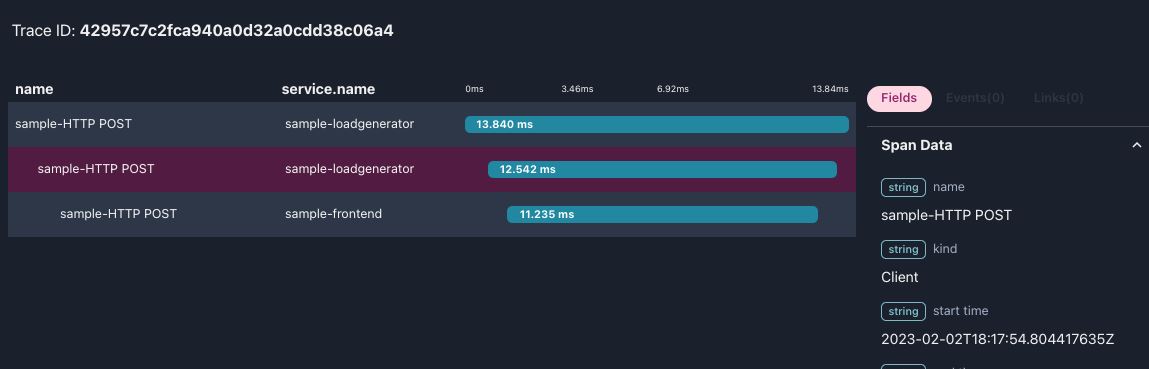The height and width of the screenshot is (369, 1149).
Task: Click the string badge beside name field
Action: coord(904,187)
